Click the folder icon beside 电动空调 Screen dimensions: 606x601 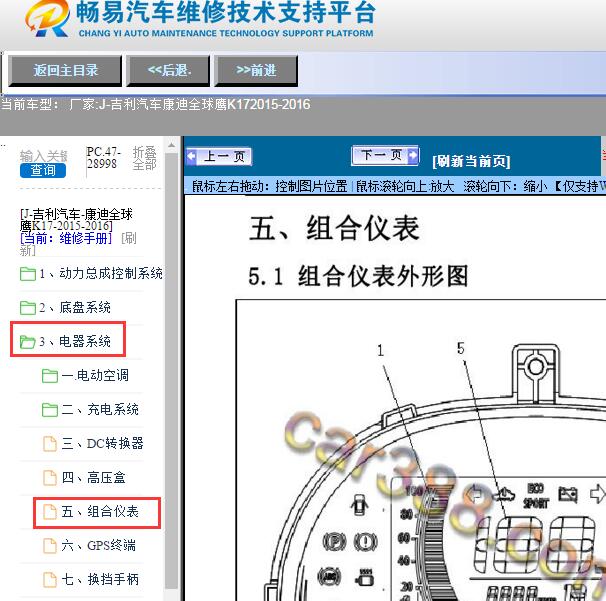click(50, 376)
